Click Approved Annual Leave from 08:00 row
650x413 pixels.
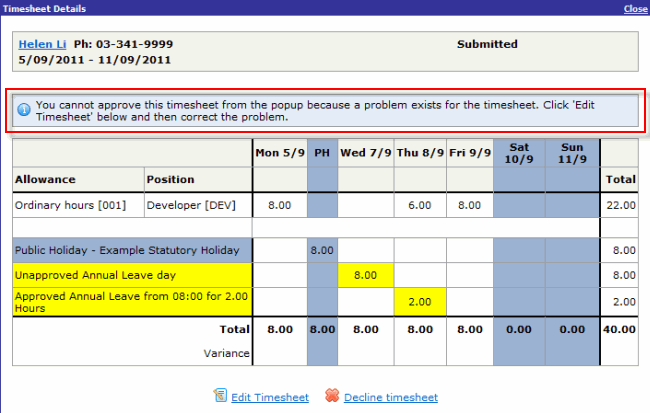(130, 301)
